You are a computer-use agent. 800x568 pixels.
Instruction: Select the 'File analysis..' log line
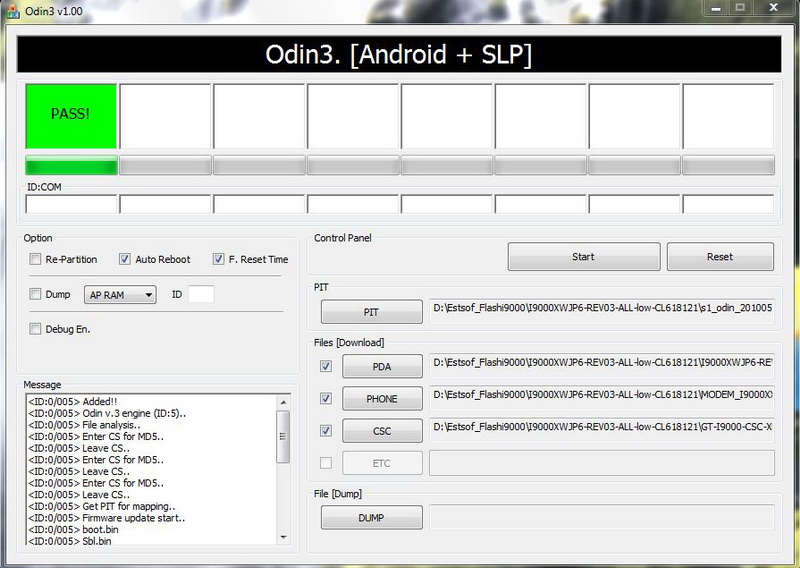[84, 425]
